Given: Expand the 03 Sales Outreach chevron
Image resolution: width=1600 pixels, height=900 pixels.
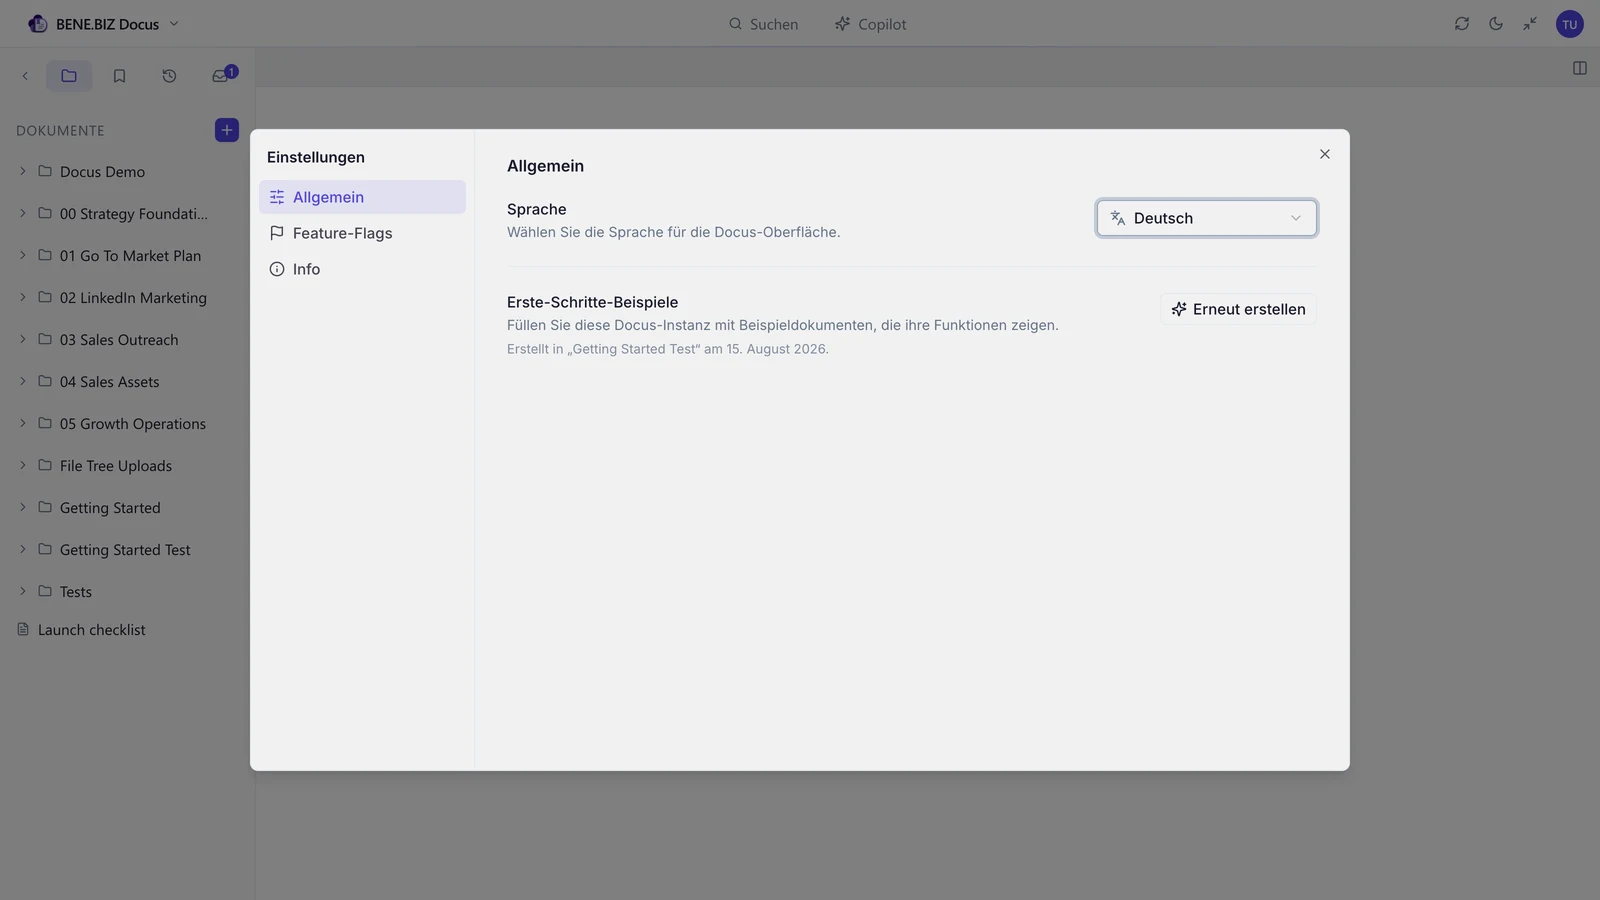Looking at the screenshot, I should click(23, 339).
